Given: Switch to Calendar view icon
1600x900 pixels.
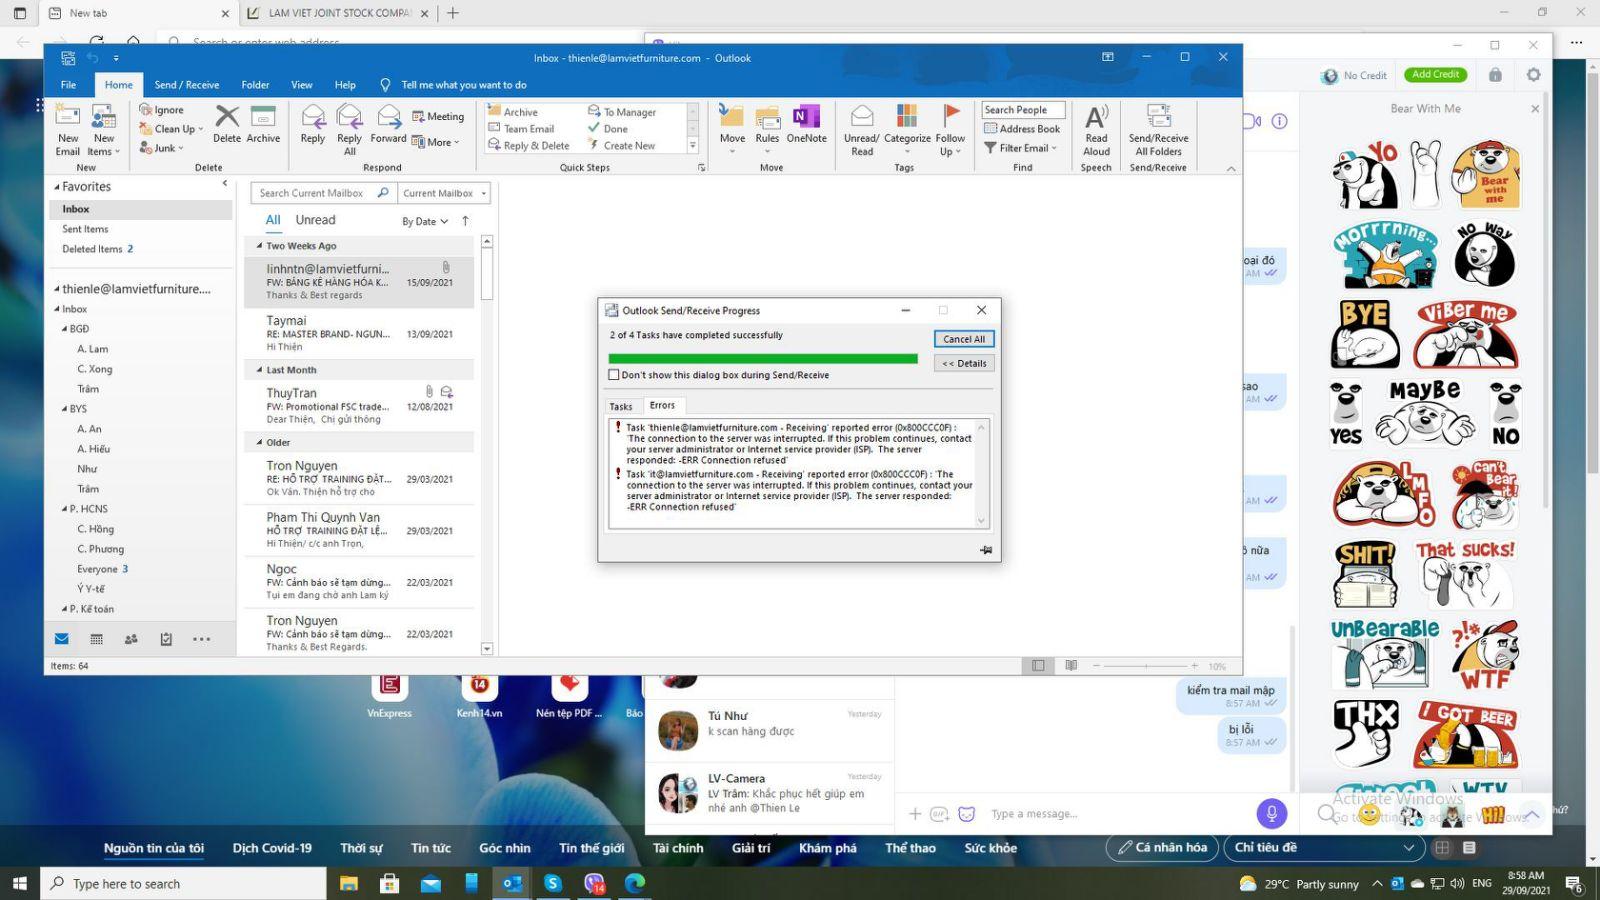Looking at the screenshot, I should coord(96,639).
